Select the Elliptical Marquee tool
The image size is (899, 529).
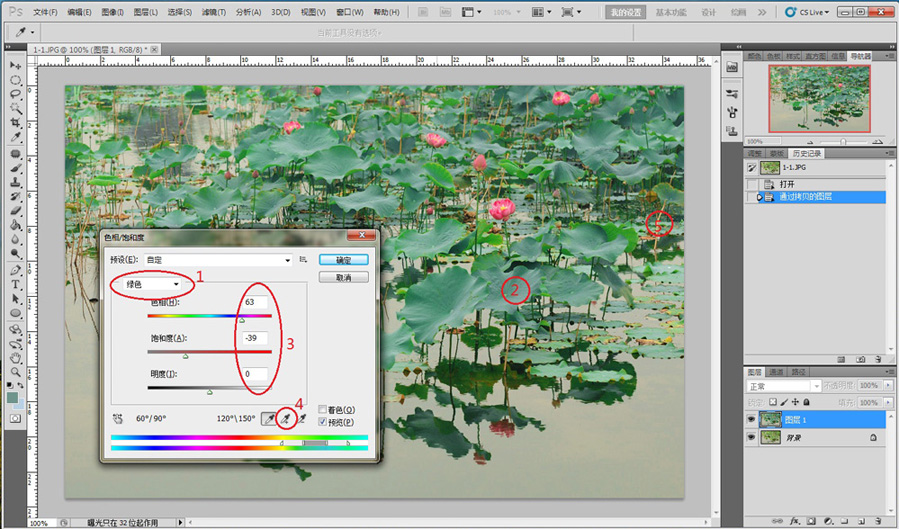[15, 80]
